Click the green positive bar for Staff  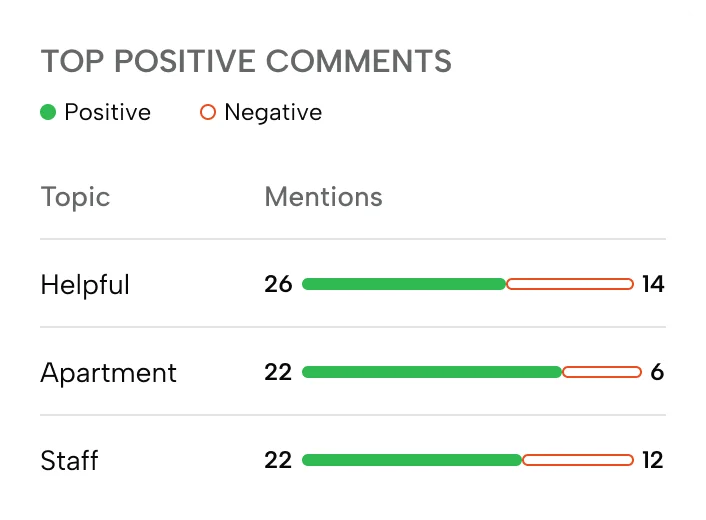click(412, 460)
